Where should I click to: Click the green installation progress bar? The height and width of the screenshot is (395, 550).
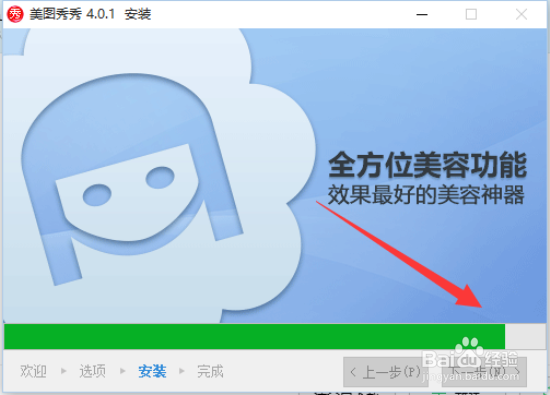[275, 336]
